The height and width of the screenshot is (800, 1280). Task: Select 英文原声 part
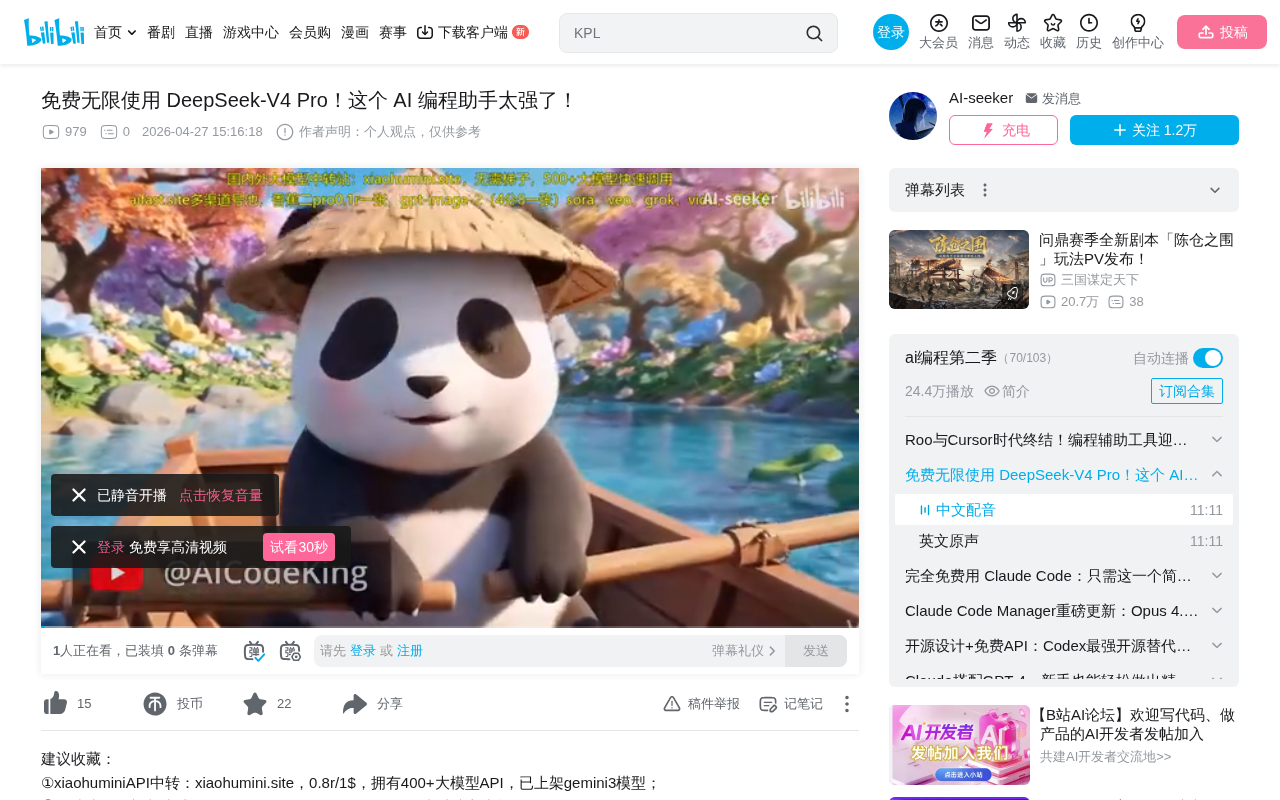[1064, 541]
